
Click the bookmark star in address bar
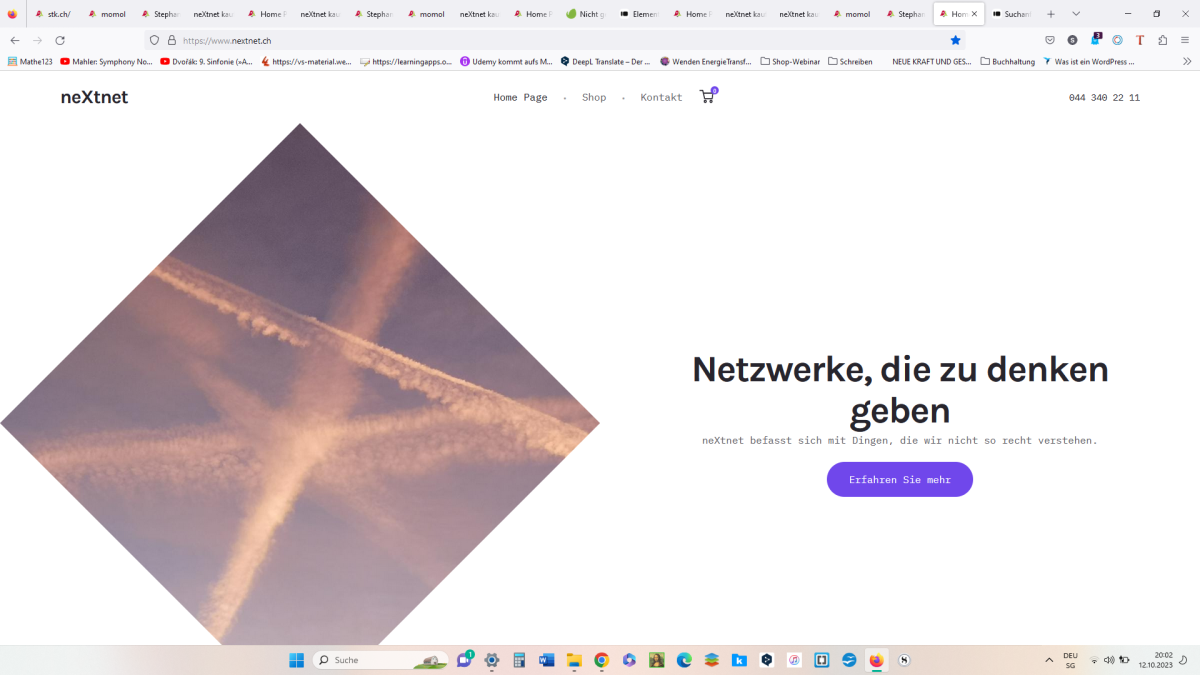point(955,40)
